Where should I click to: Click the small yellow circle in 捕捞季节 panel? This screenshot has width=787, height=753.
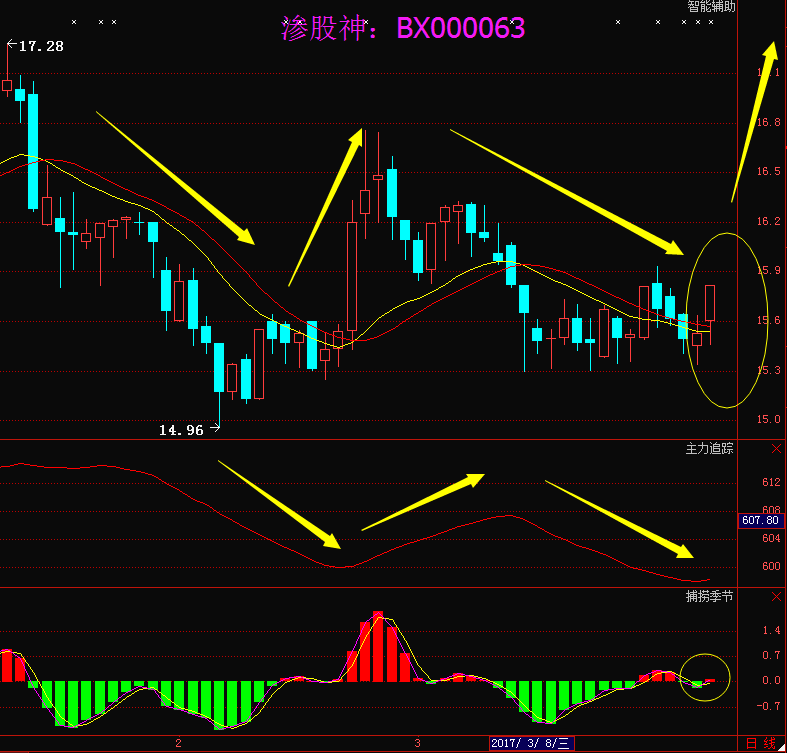coord(704,677)
